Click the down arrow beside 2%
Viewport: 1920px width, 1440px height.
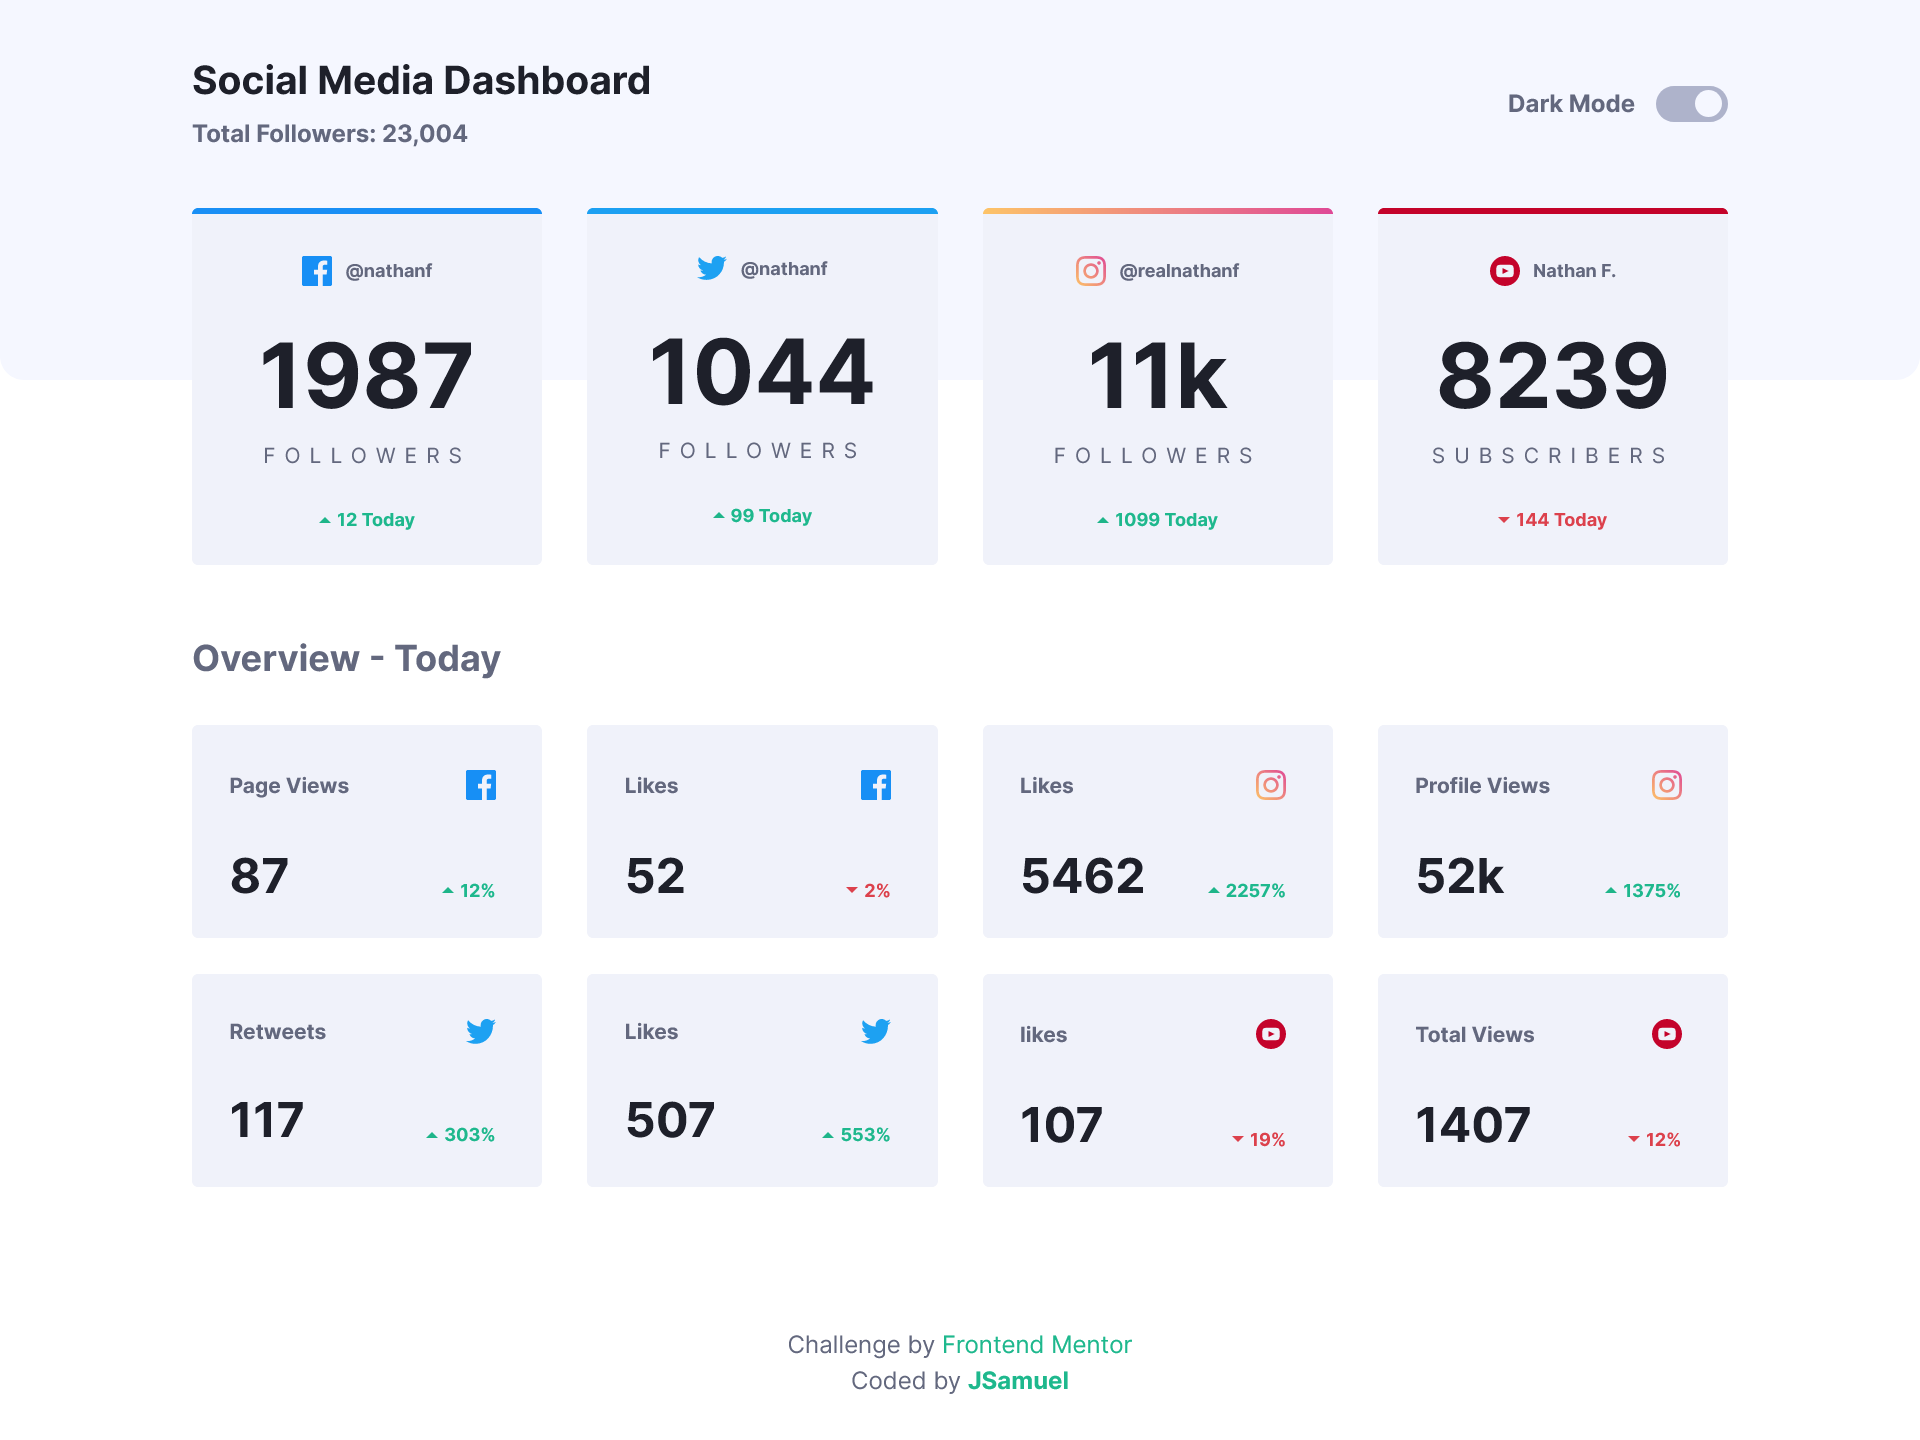pos(852,890)
